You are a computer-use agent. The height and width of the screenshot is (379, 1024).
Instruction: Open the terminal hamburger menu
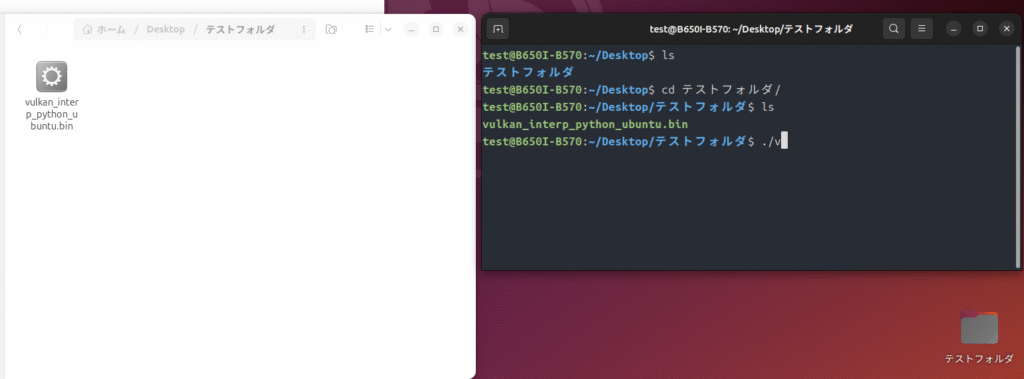[x=921, y=29]
